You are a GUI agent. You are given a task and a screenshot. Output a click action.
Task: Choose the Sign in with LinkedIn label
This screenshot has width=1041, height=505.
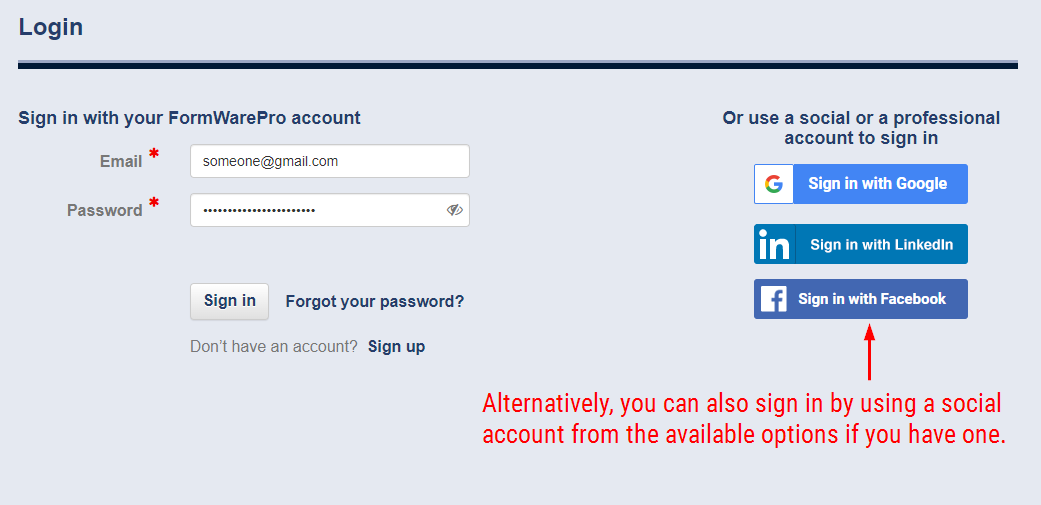(x=881, y=244)
